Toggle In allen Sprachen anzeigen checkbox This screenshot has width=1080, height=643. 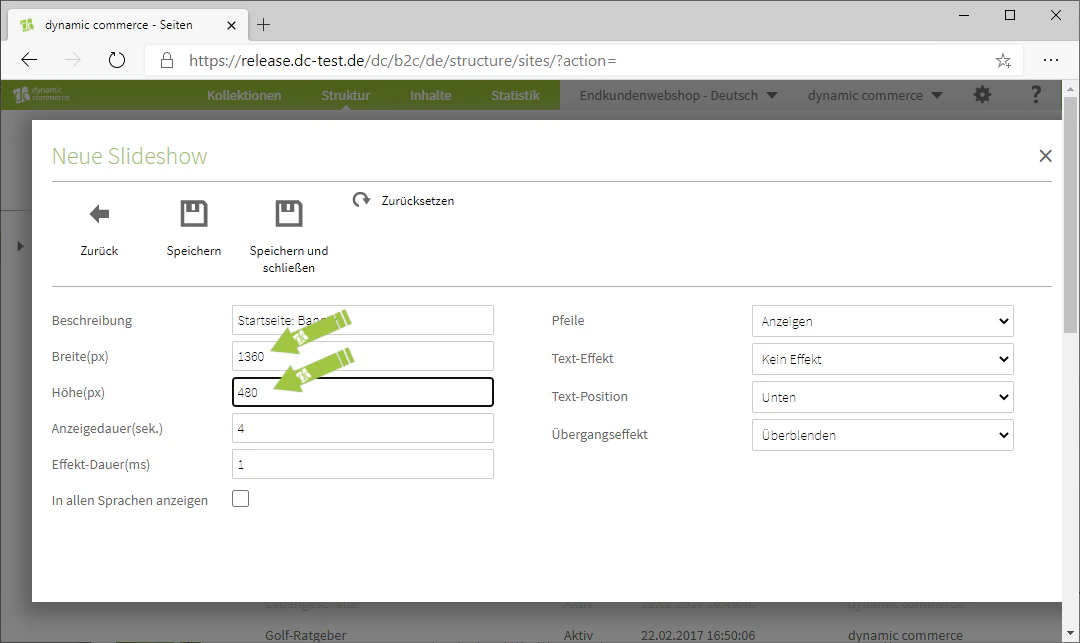pos(240,498)
